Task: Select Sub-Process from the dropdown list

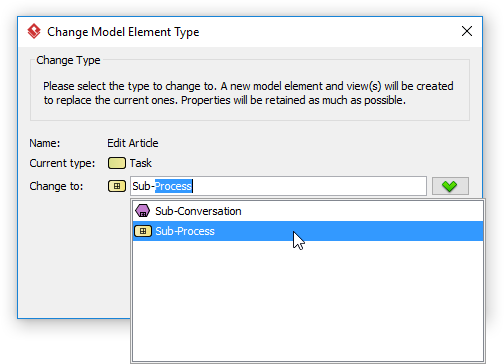Action: (308, 231)
